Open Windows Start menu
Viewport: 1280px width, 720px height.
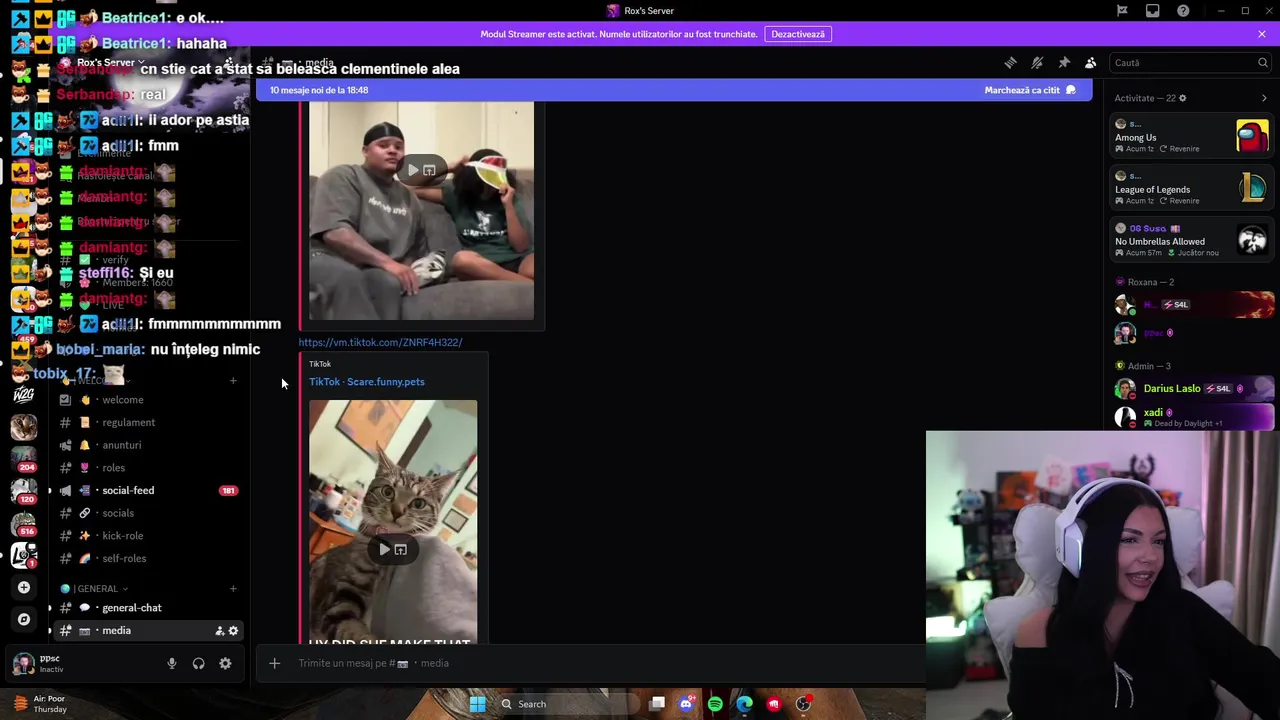477,704
